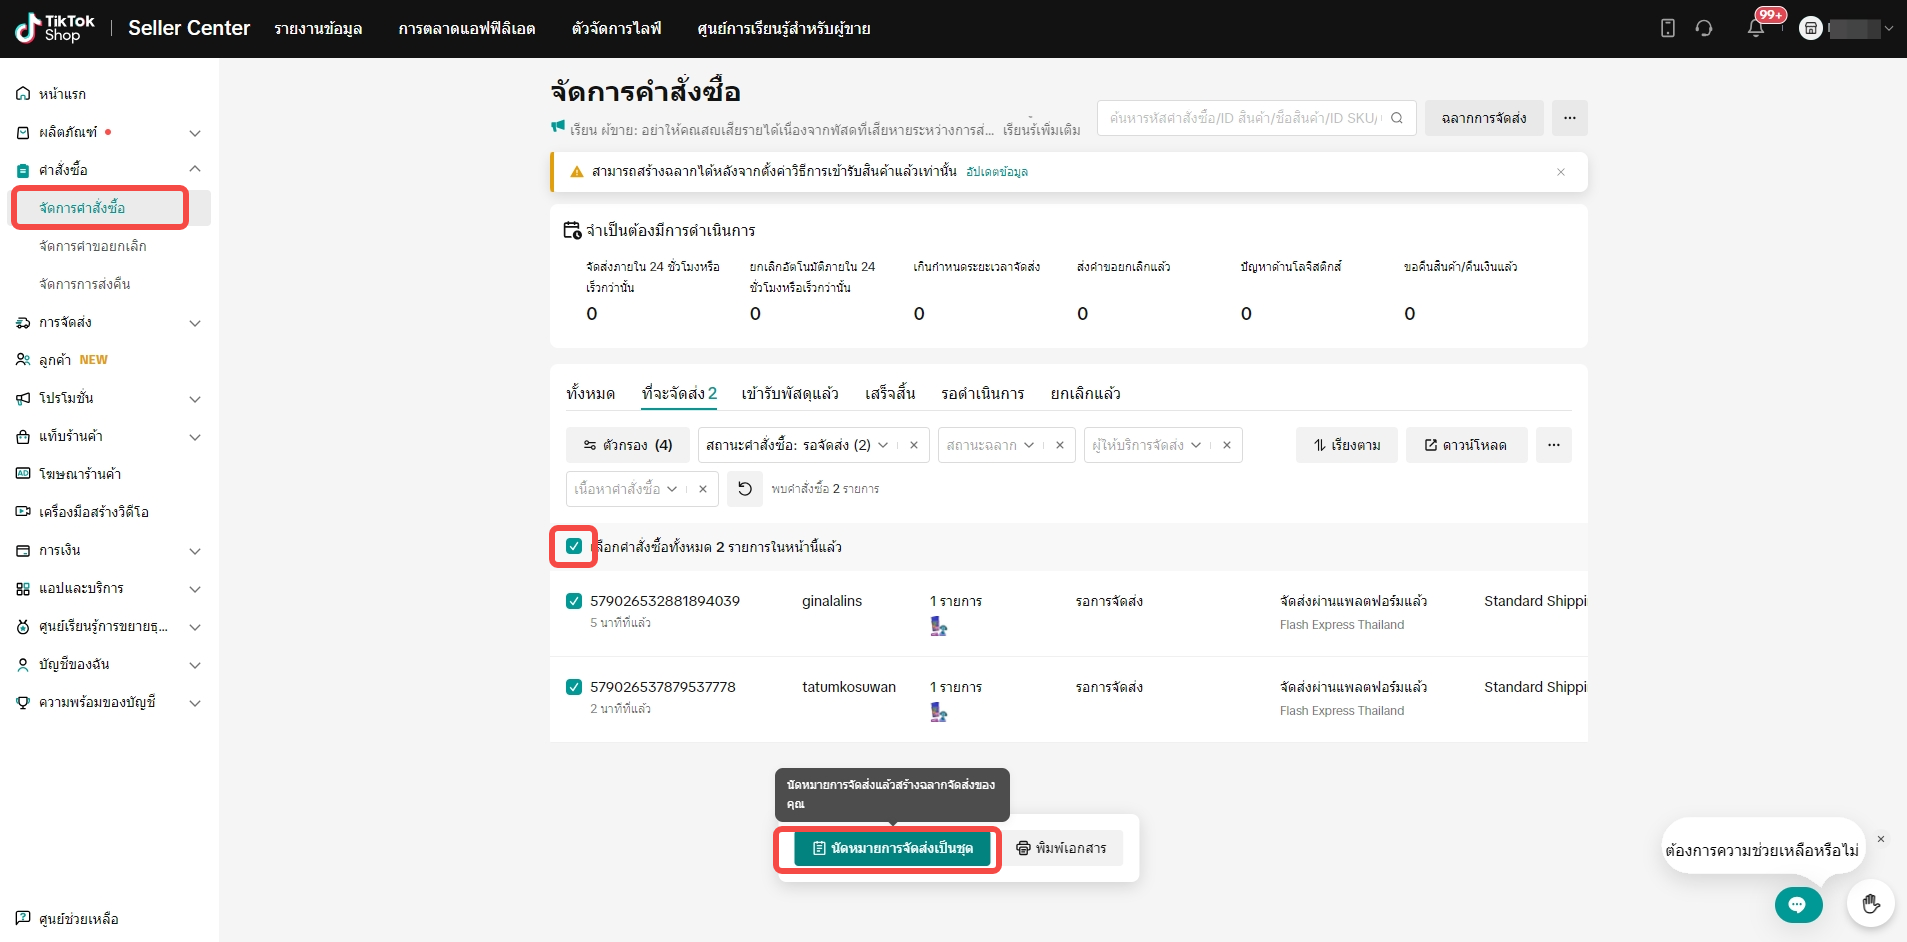The height and width of the screenshot is (942, 1907).
Task: Uncheck order 579026537879537778
Action: click(x=574, y=687)
